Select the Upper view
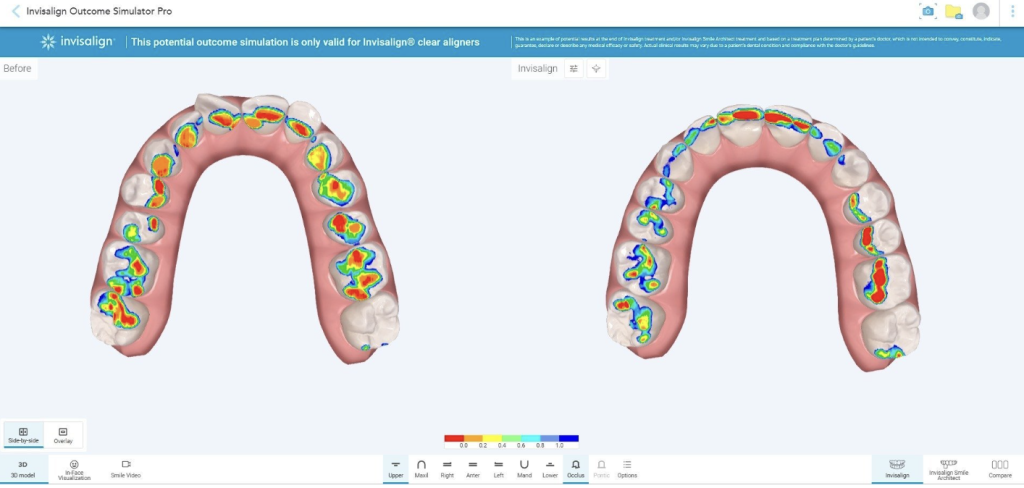Screen dimensions: 1024x488 click(396, 468)
